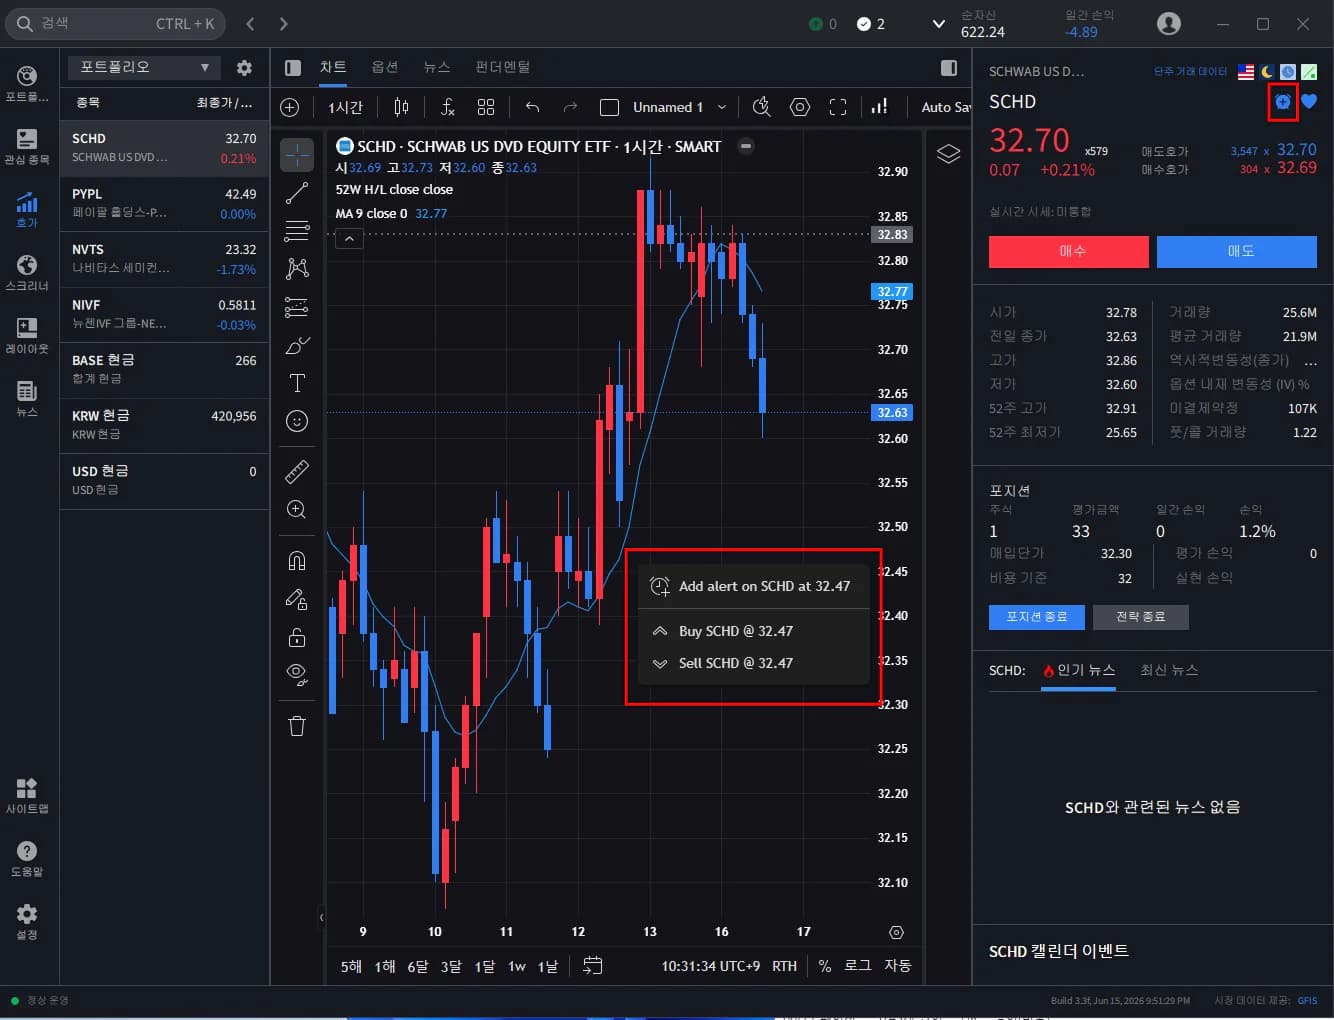Hide all drawings with the eye icon
Image resolution: width=1334 pixels, height=1020 pixels.
[x=297, y=674]
